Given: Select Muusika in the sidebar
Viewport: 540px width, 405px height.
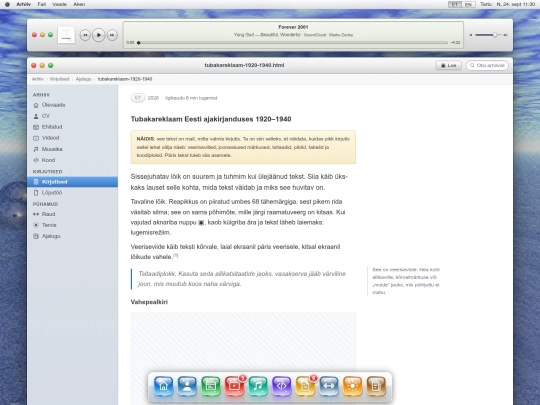Looking at the screenshot, I should pos(72,149).
